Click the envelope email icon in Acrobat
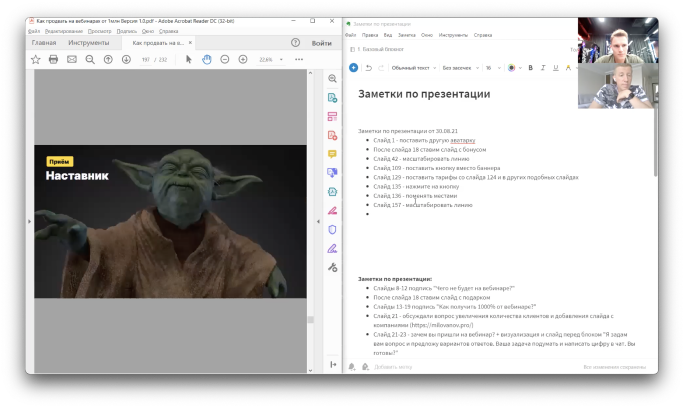Image resolution: width=684 pixels, height=409 pixels. (x=72, y=59)
